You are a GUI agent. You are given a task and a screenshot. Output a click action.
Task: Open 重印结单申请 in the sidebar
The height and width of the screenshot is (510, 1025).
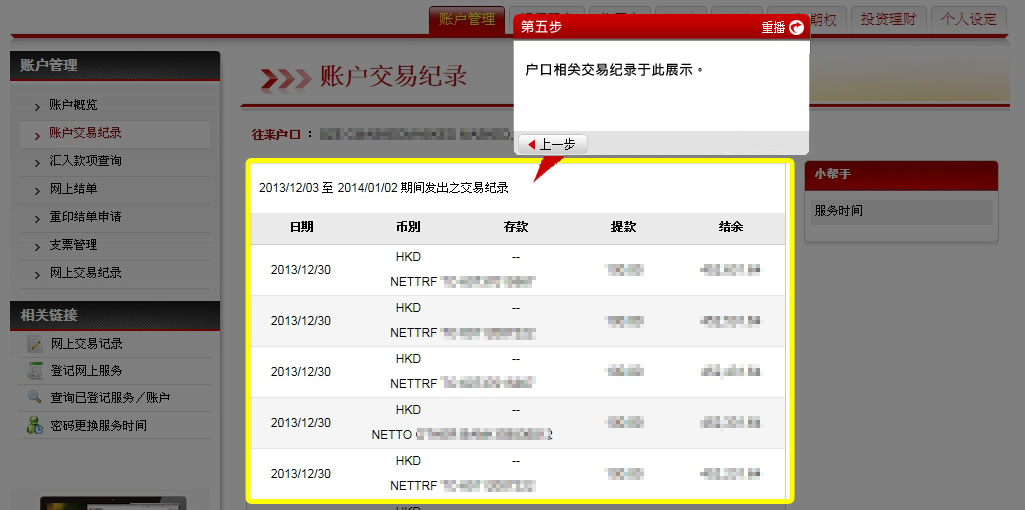pyautogui.click(x=85, y=217)
